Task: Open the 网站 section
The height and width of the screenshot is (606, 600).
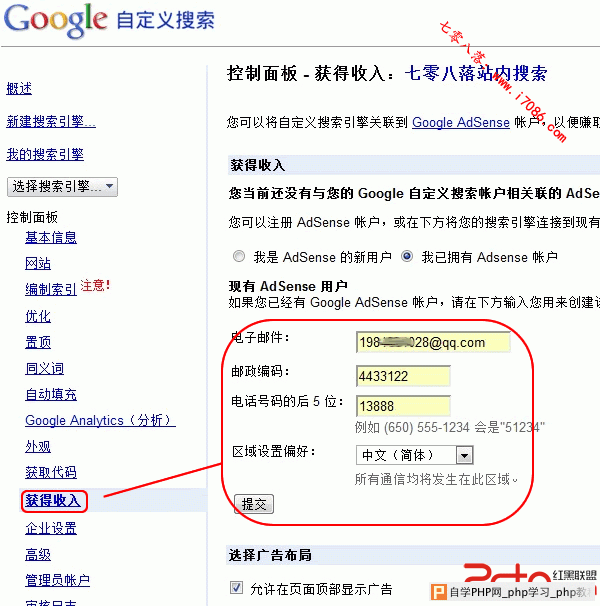Action: pos(38,263)
